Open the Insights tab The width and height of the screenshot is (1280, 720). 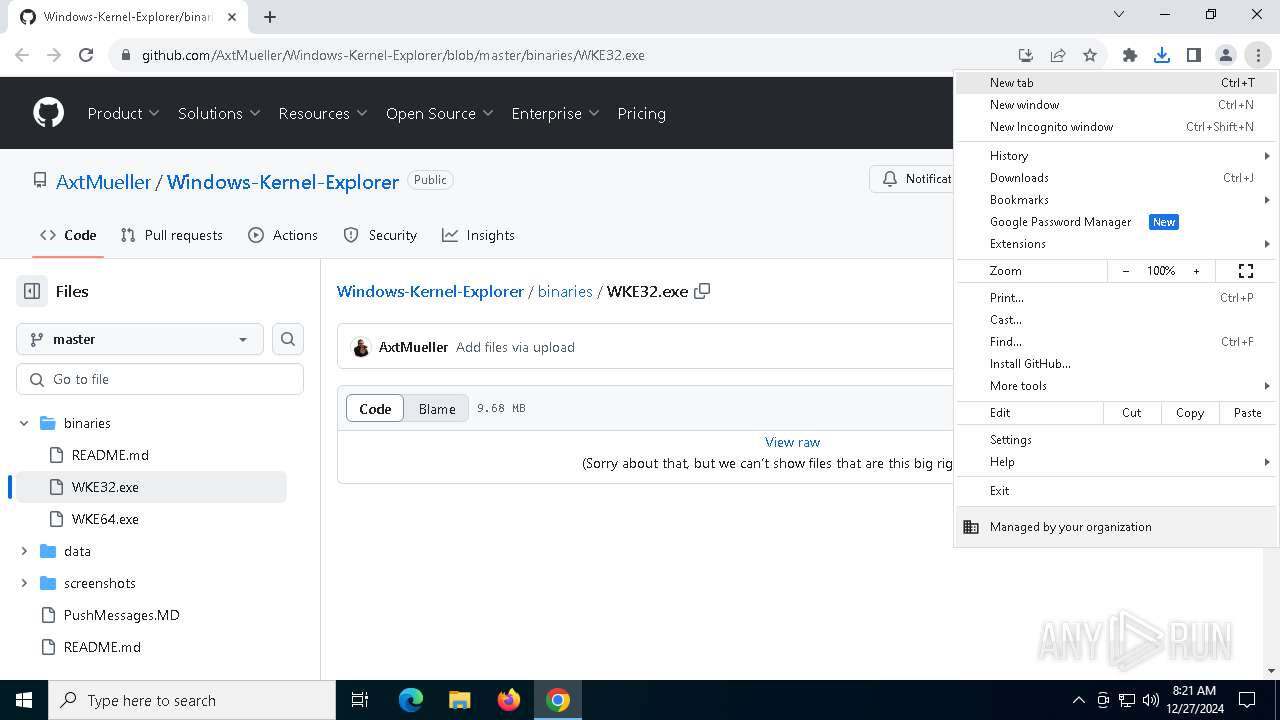pos(478,235)
